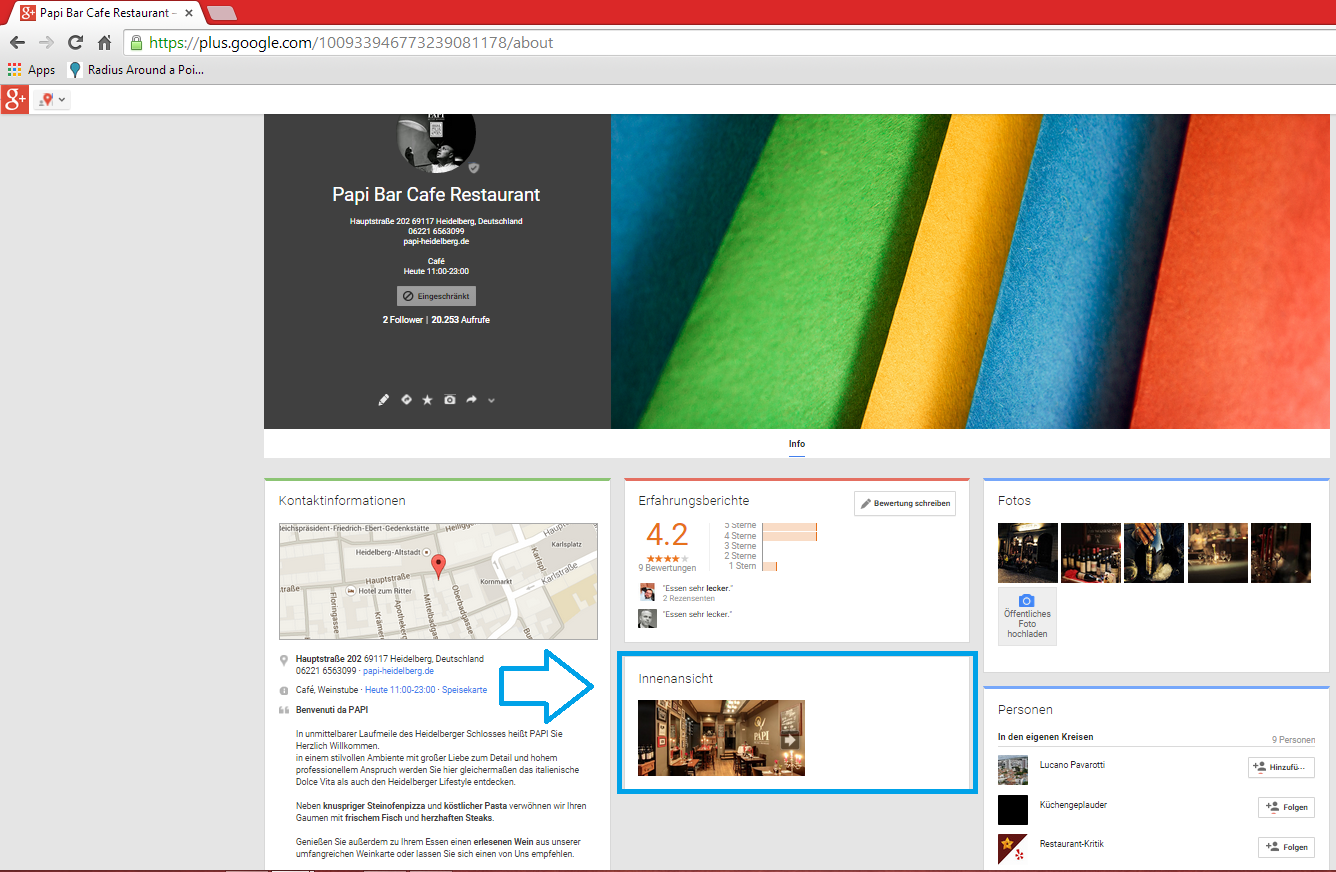Click 9 Personen count link

[1293, 740]
